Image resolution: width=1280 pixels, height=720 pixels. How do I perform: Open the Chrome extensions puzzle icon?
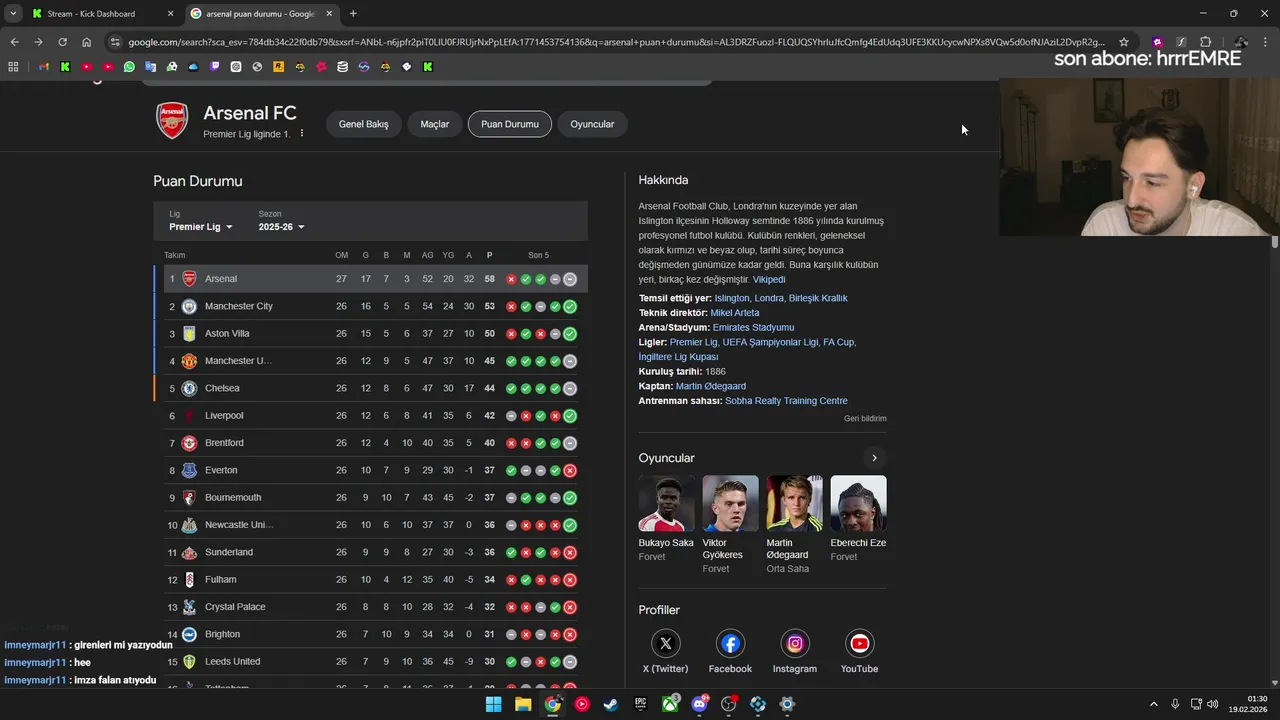coord(1205,42)
